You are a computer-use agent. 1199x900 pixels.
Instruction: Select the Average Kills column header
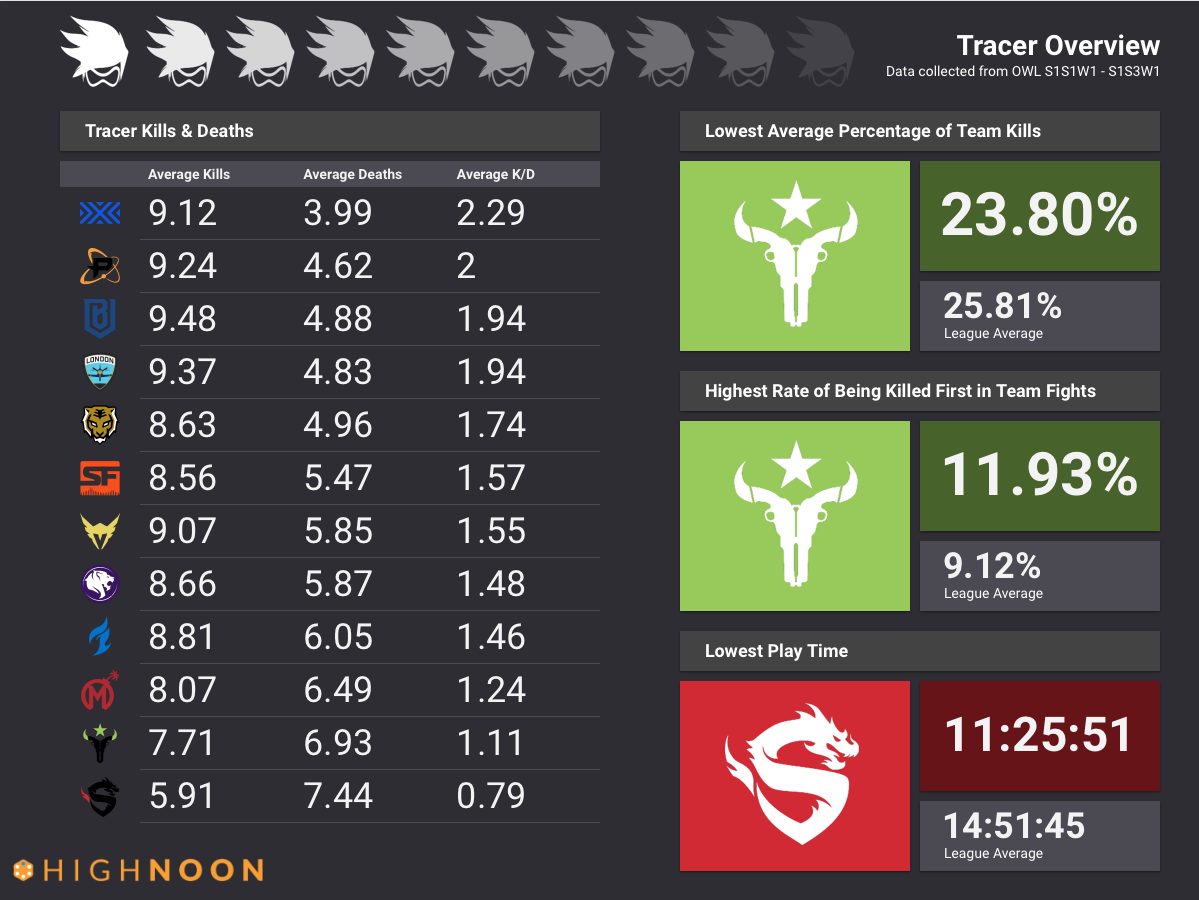point(189,174)
